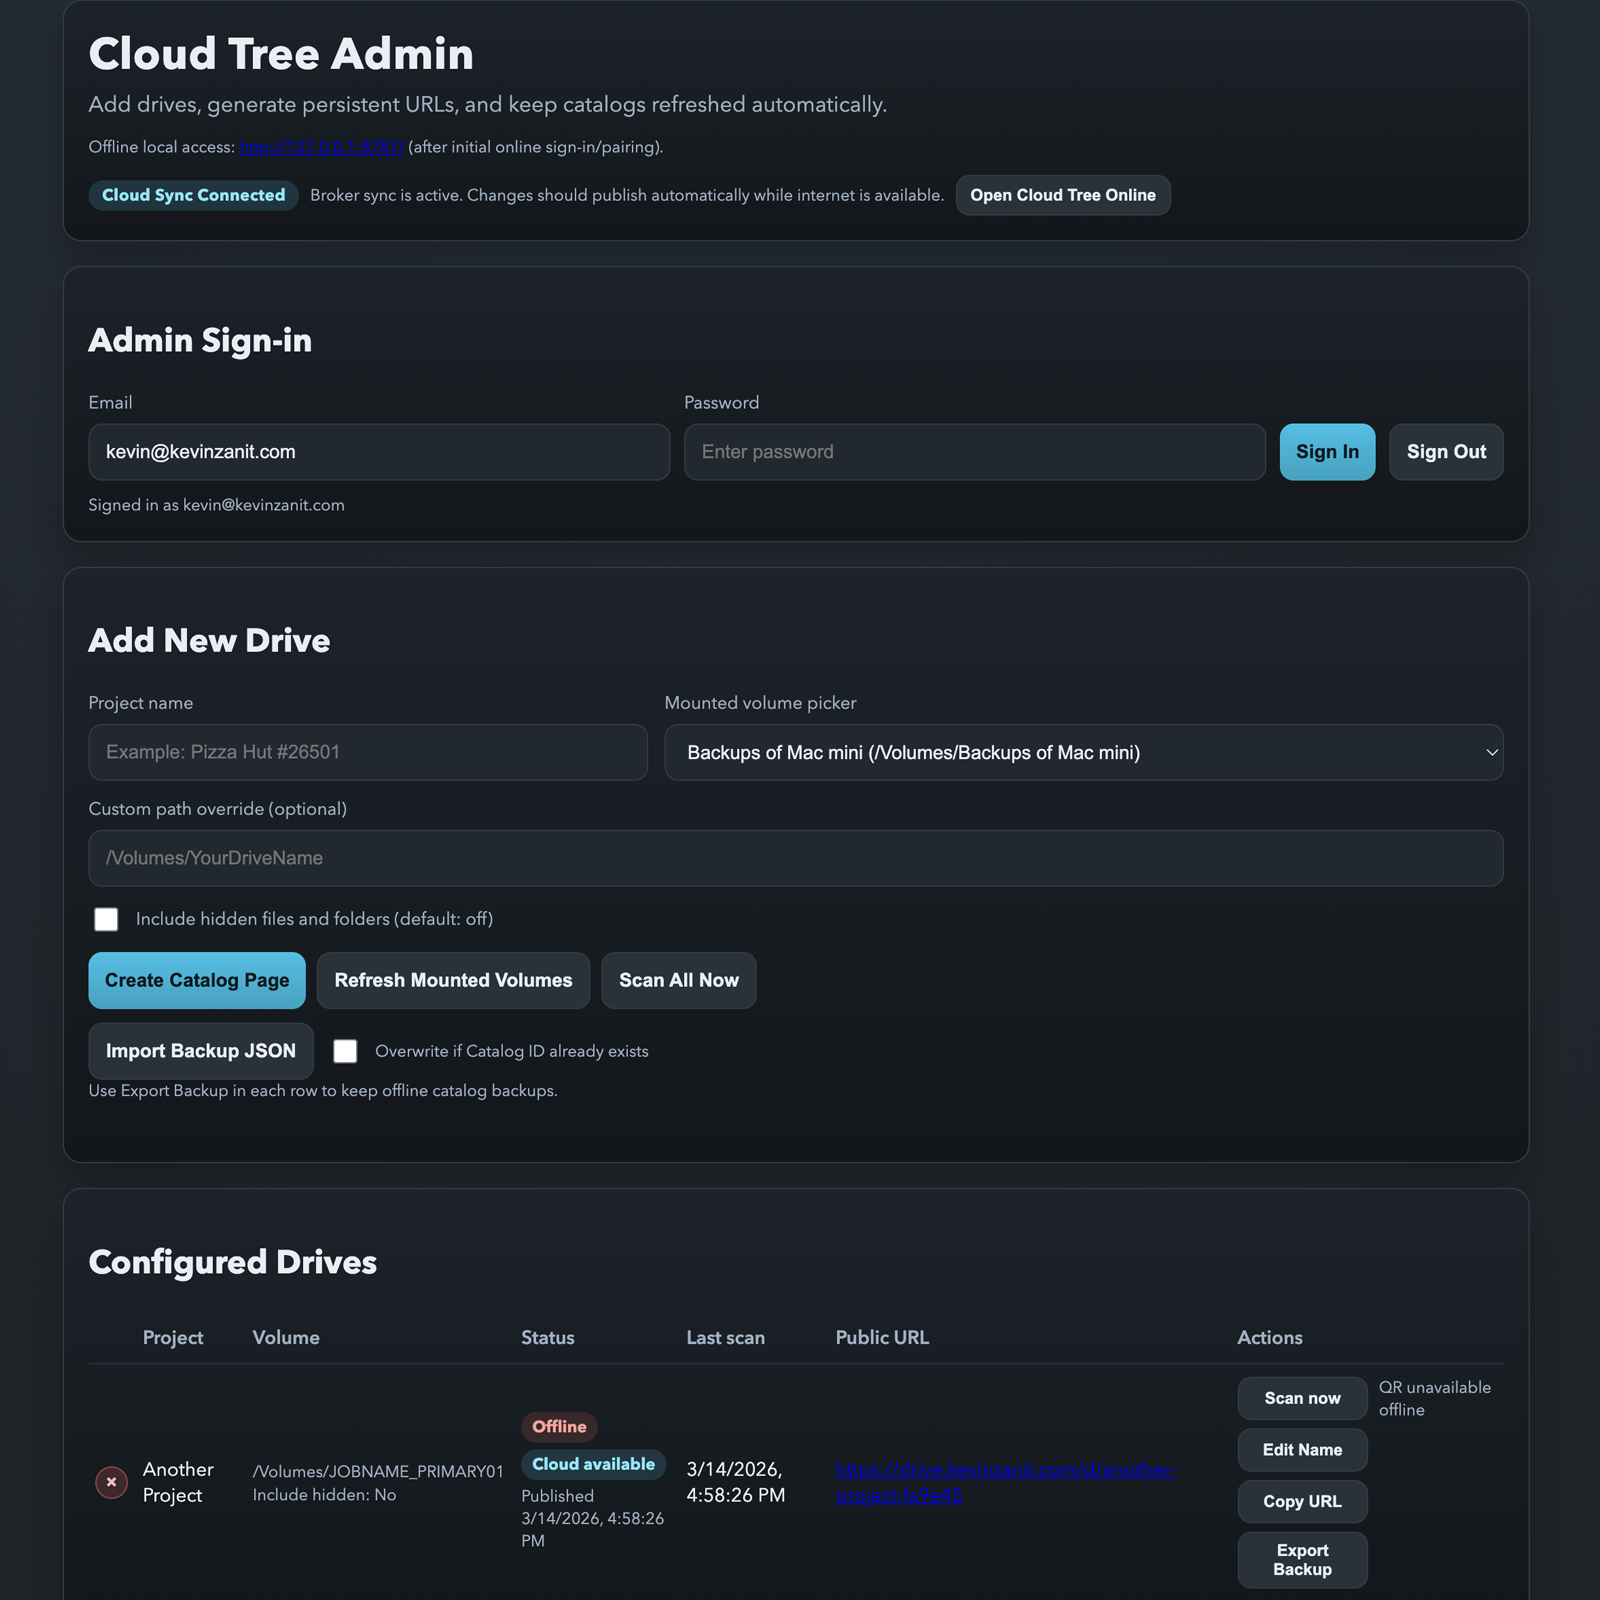Sign out of the admin account
Viewport: 1600px width, 1600px height.
1445,452
